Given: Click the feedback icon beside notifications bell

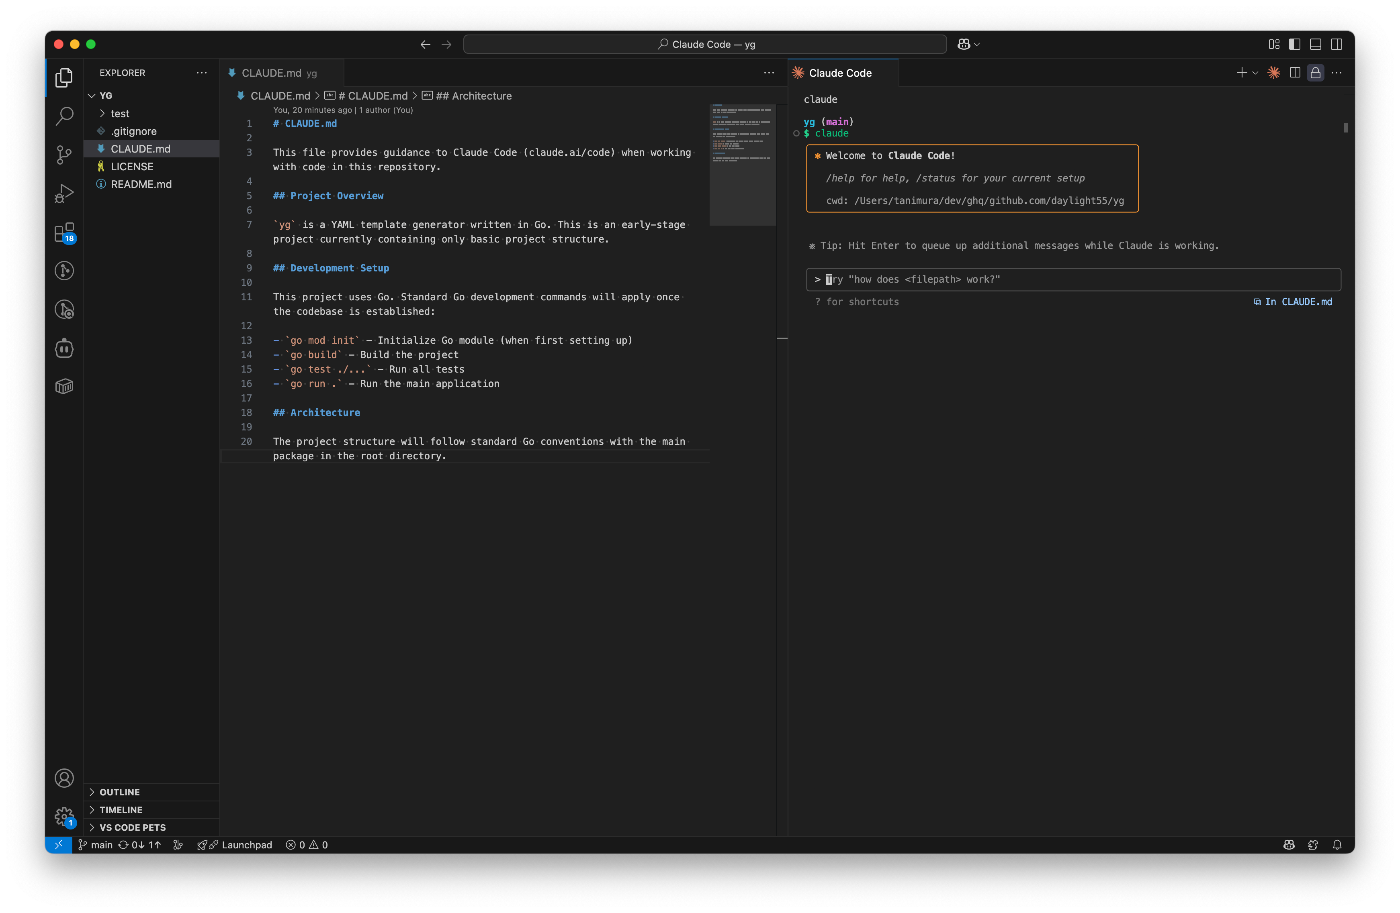Looking at the screenshot, I should (x=1313, y=845).
